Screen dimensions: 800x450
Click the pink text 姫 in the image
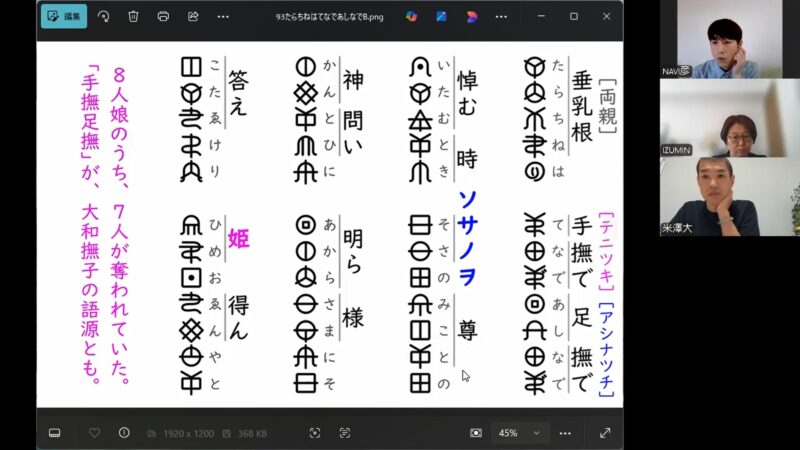click(239, 238)
